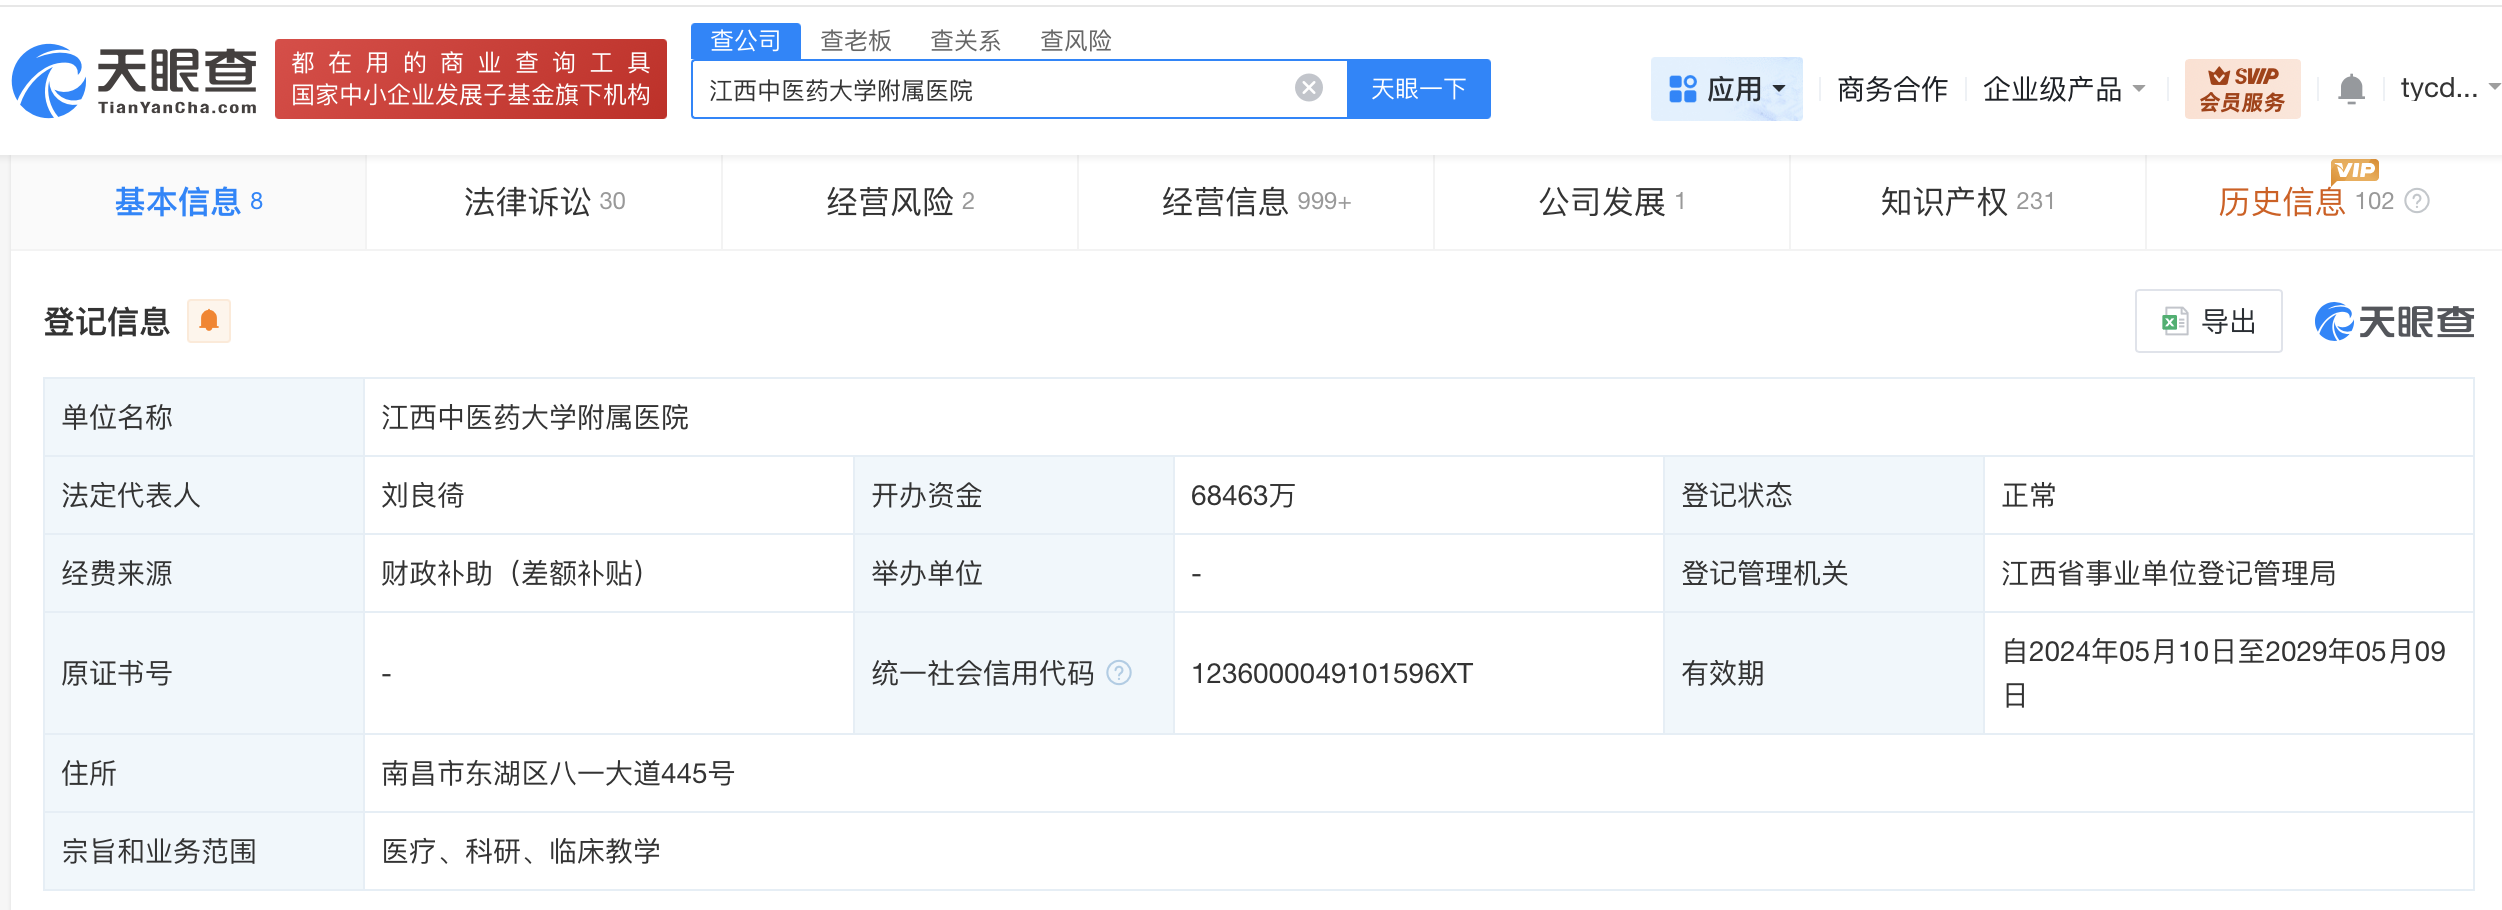Click the TianYanCha logo in header
Screen dimensions: 2502x910
click(135, 80)
